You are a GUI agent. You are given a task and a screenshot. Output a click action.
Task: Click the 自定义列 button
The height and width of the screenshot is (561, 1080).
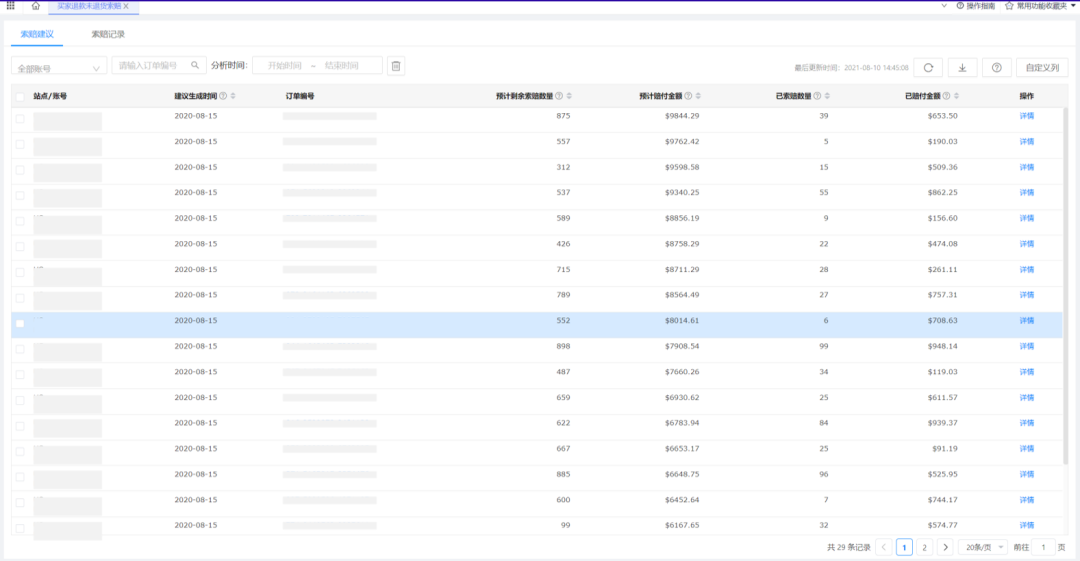[x=1042, y=67]
